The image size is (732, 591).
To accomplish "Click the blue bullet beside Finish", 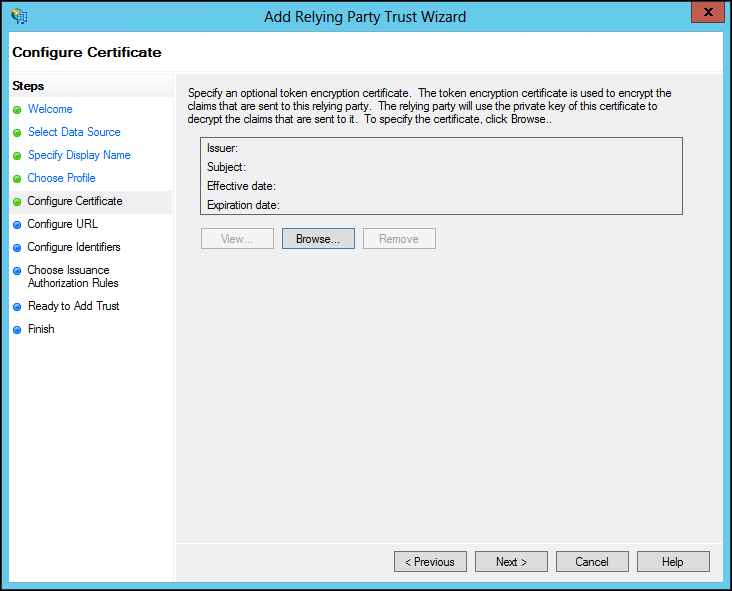I will (x=17, y=330).
